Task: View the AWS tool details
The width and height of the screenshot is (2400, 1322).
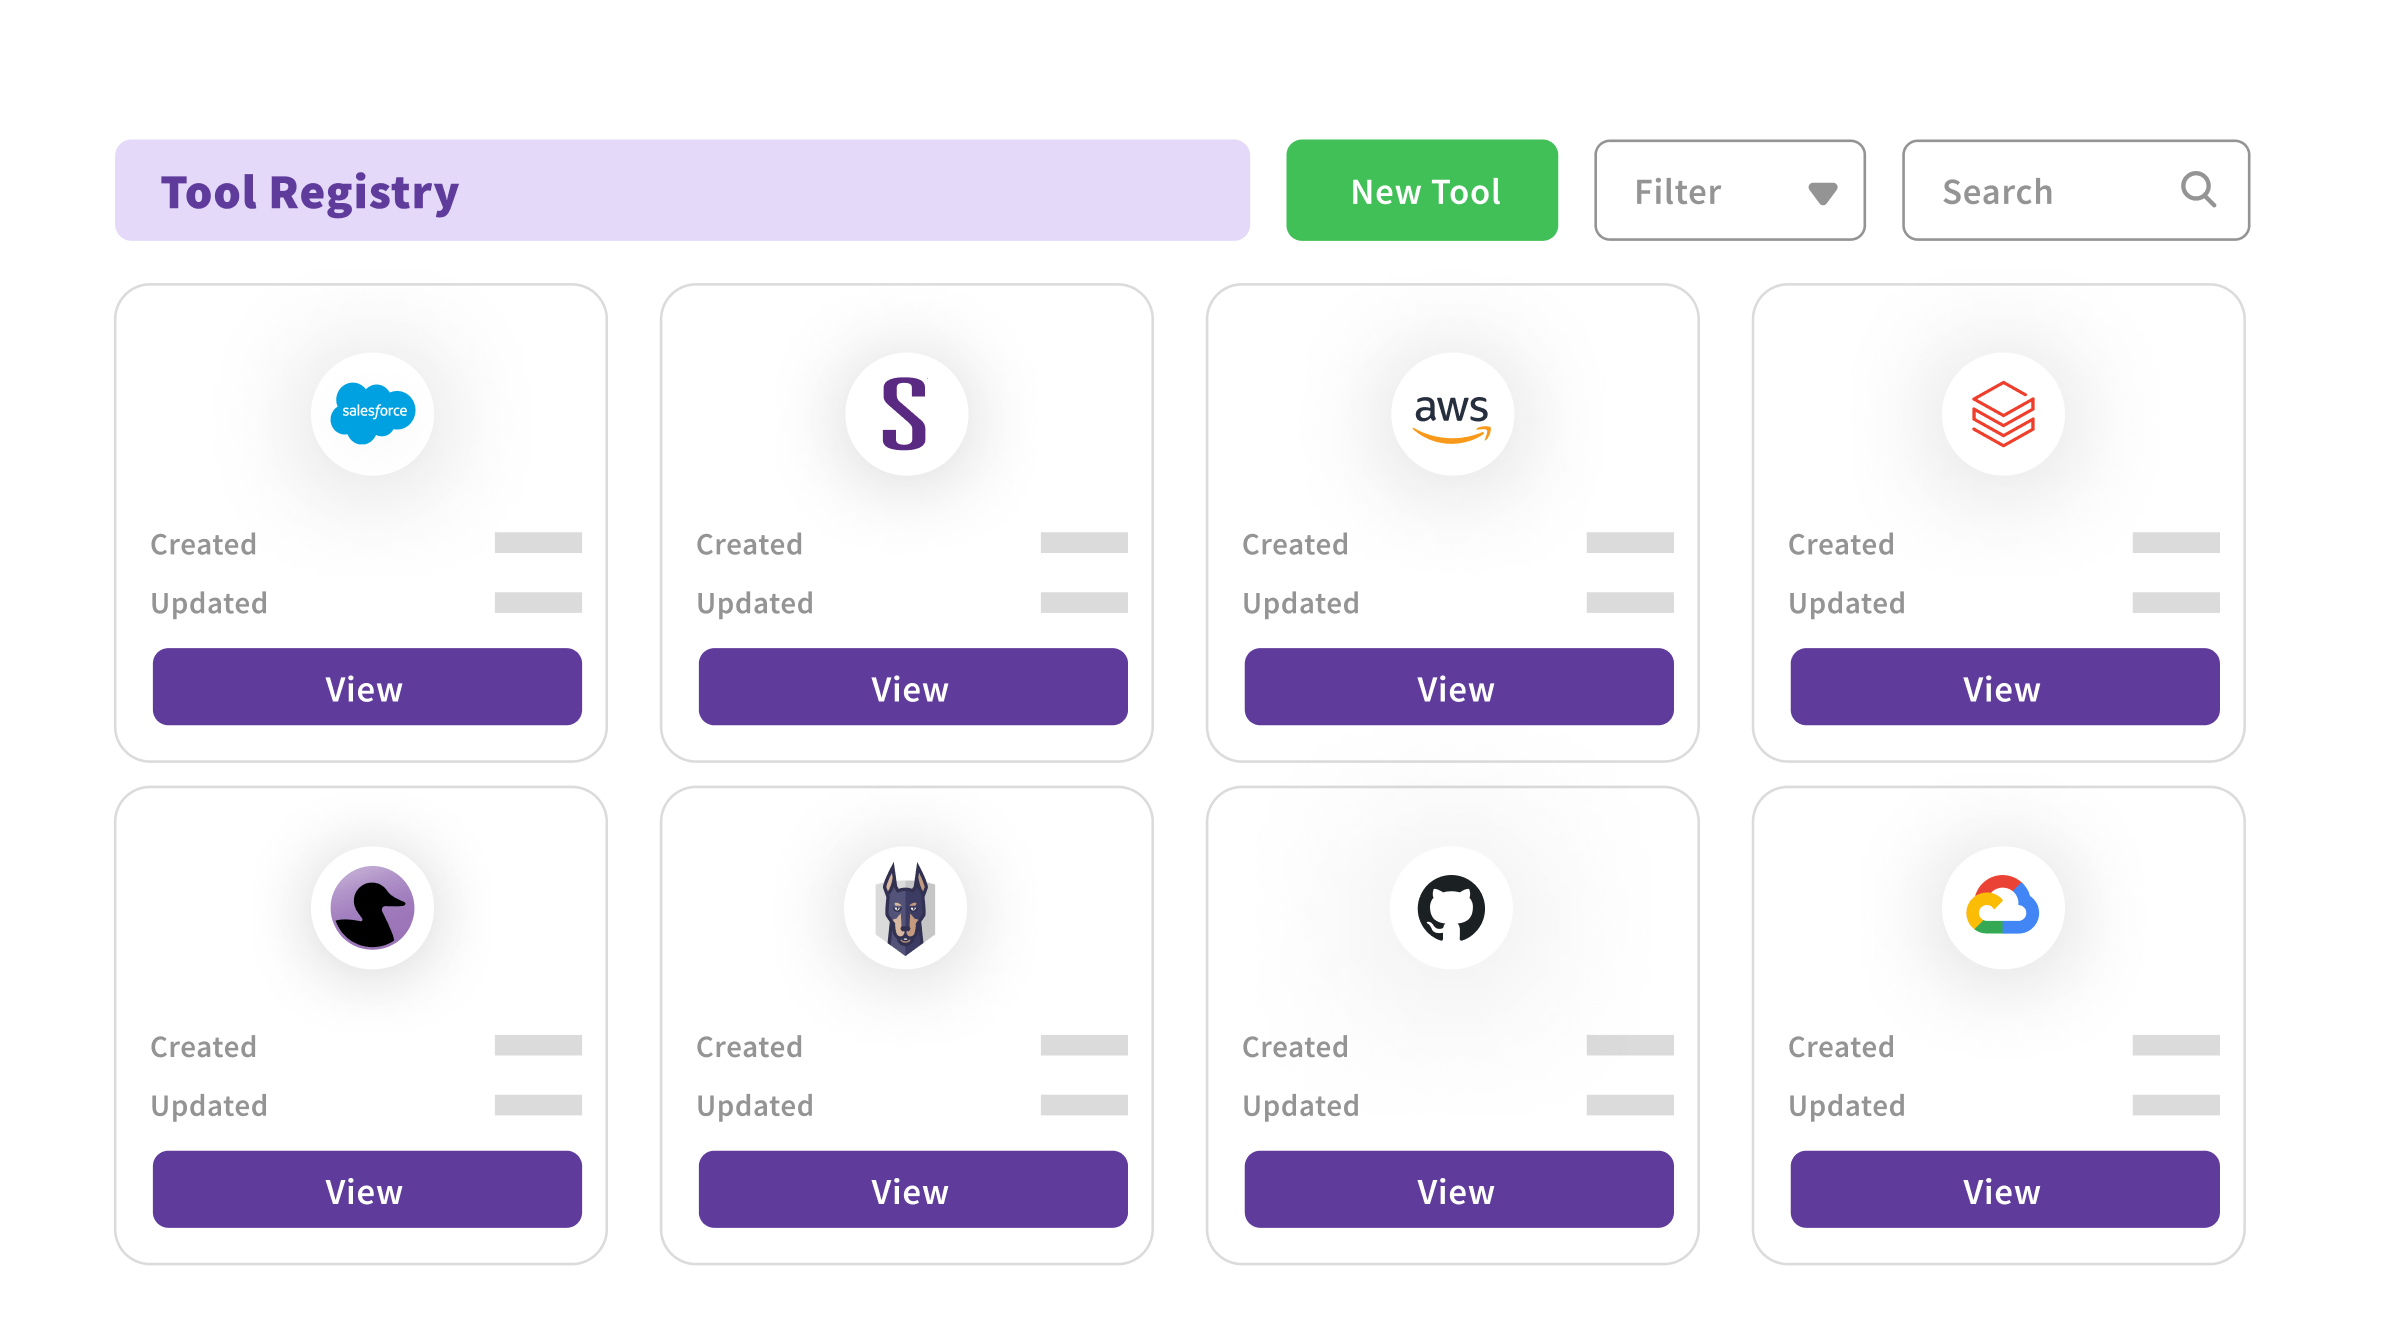Action: 1457,687
